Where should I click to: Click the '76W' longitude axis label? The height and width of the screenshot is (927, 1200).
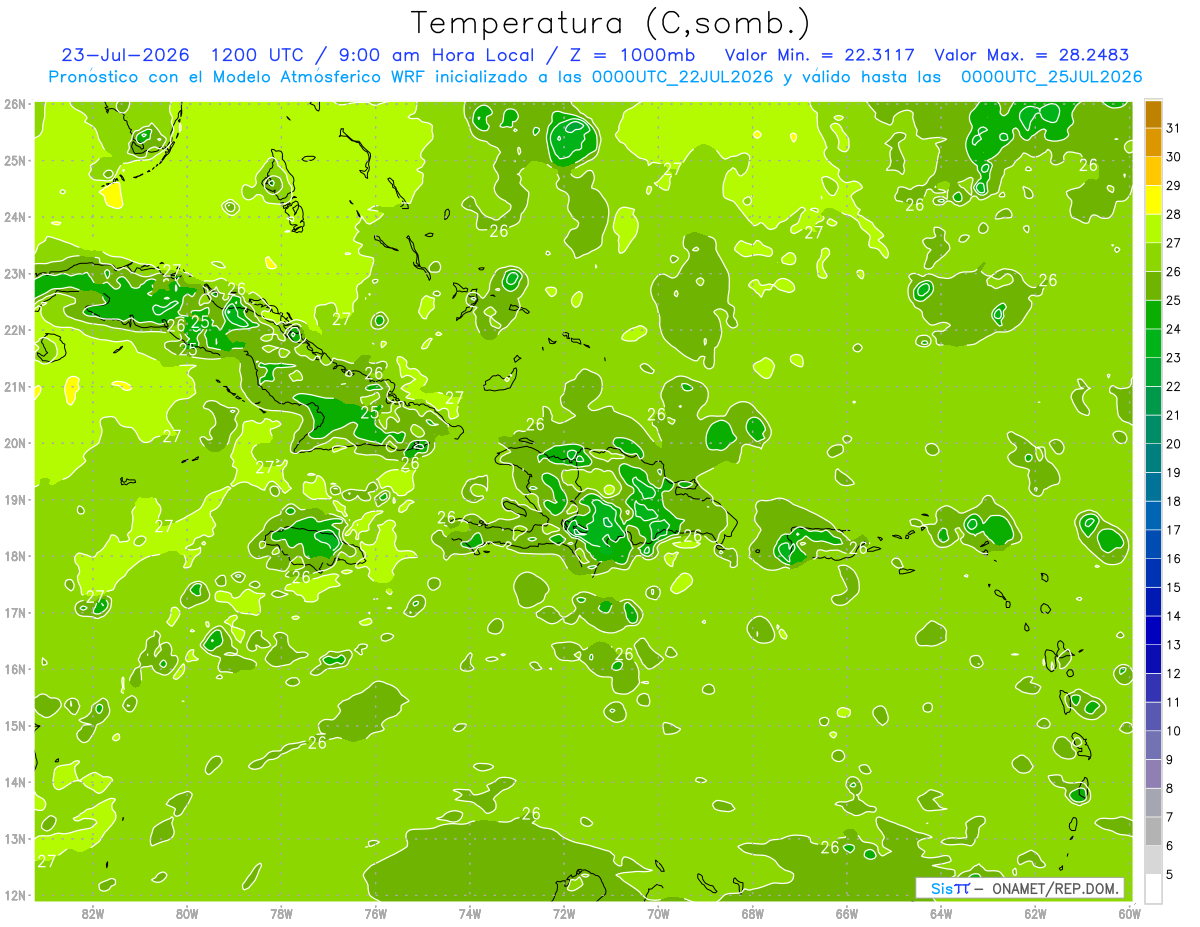pos(376,913)
